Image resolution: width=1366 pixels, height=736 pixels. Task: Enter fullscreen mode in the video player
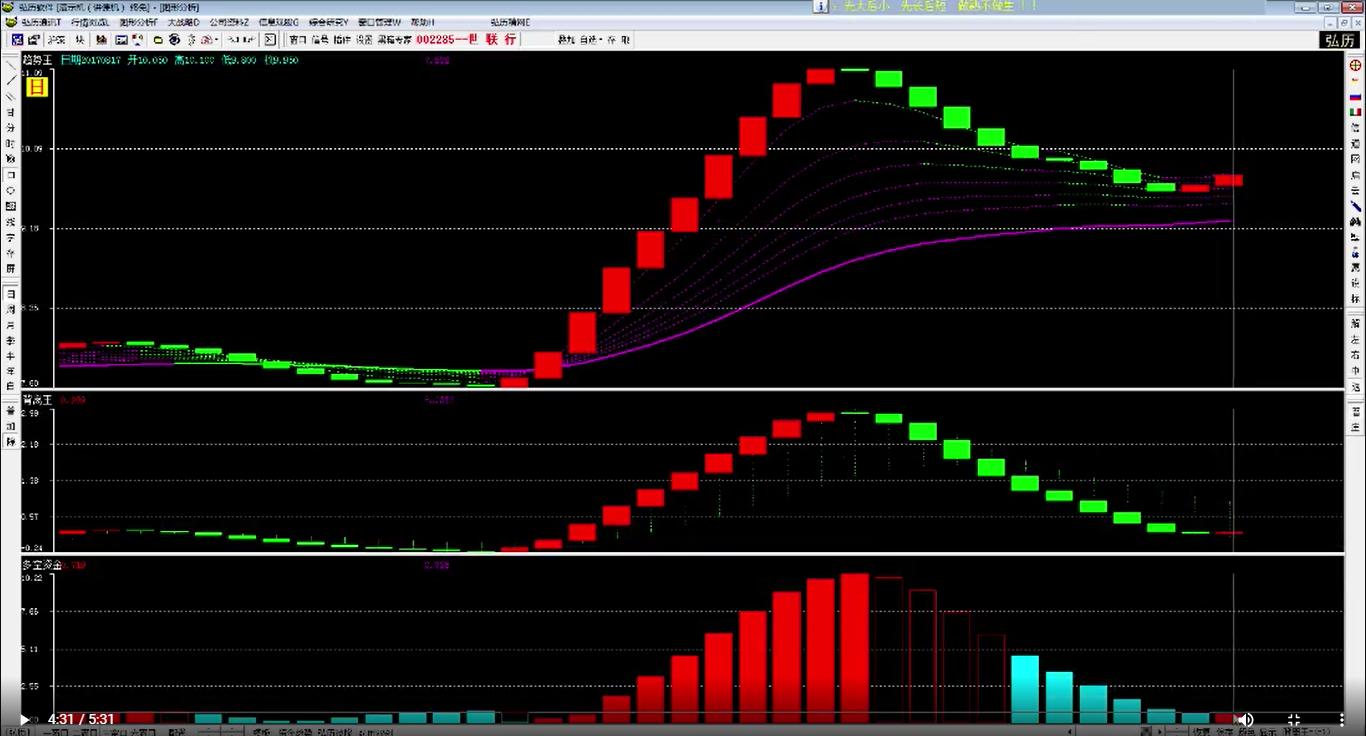pyautogui.click(x=1293, y=719)
